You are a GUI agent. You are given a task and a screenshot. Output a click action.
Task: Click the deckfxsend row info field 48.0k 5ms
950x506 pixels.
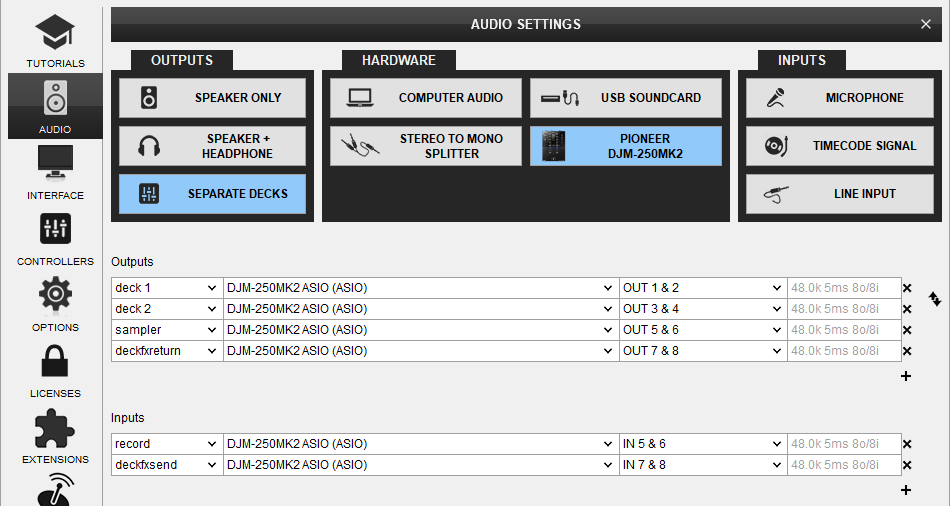pyautogui.click(x=844, y=465)
